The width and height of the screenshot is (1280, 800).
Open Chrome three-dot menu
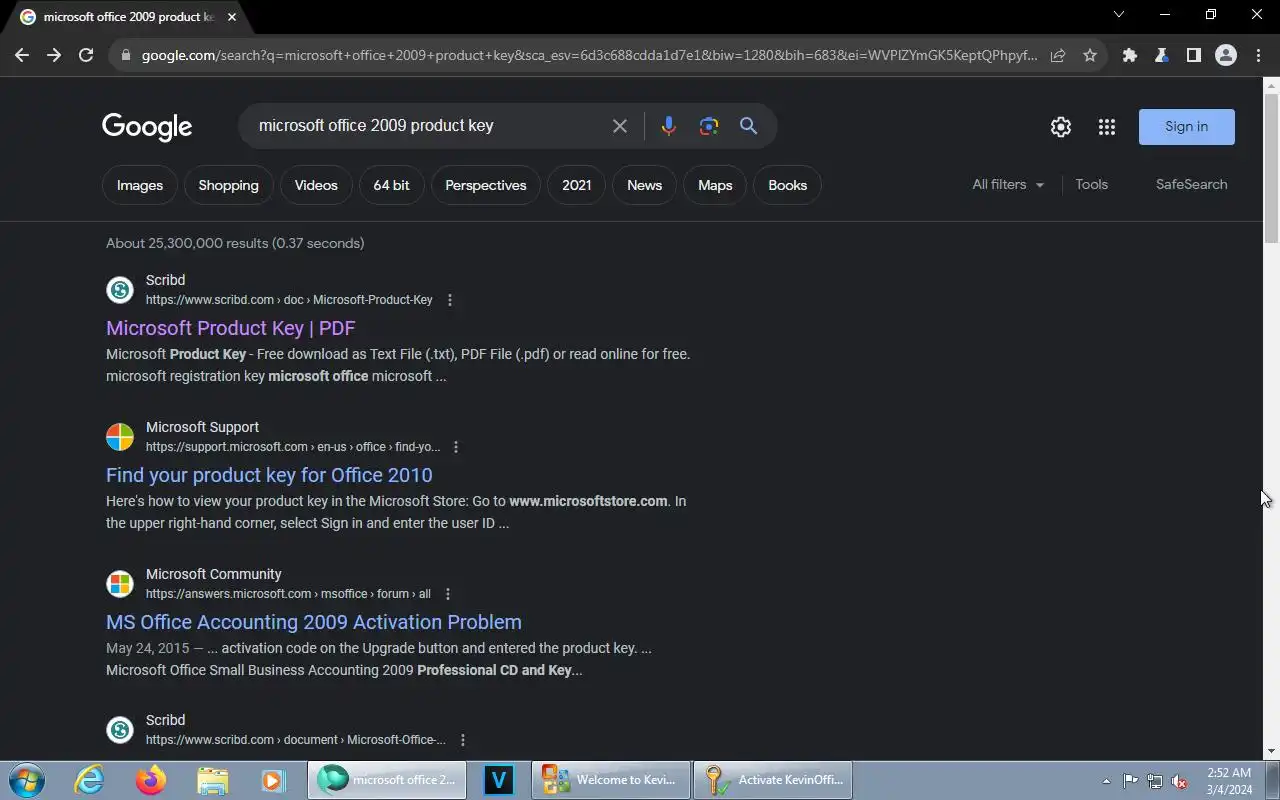pyautogui.click(x=1258, y=56)
